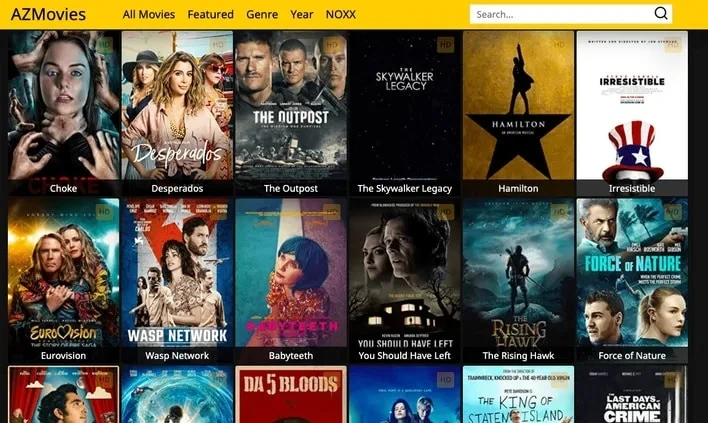Viewport: 708px width, 423px height.
Task: Expand the Genre menu
Action: pos(262,14)
